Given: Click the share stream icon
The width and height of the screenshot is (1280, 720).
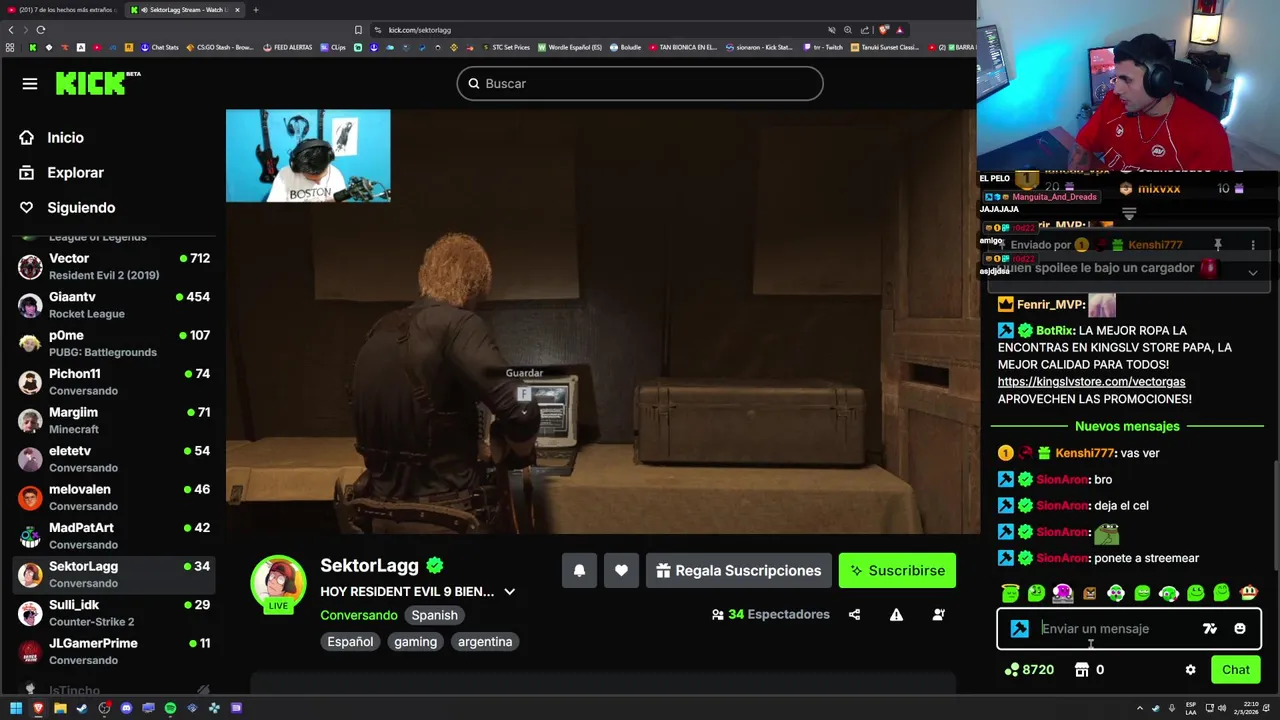Looking at the screenshot, I should [x=854, y=615].
